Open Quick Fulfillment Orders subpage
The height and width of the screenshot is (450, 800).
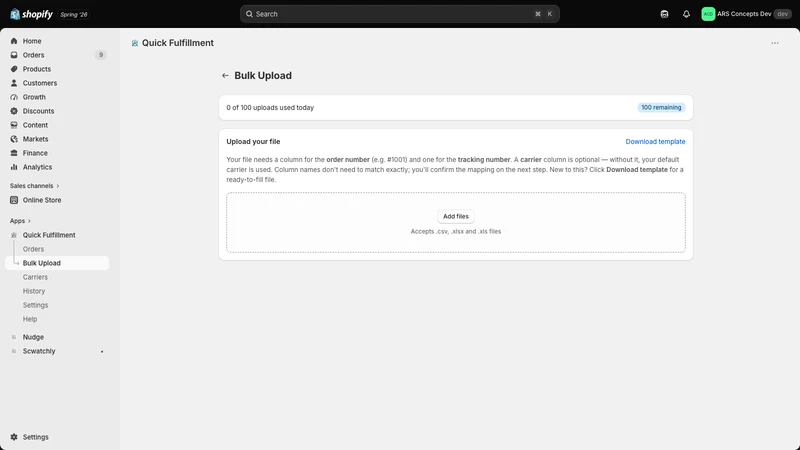(33, 249)
